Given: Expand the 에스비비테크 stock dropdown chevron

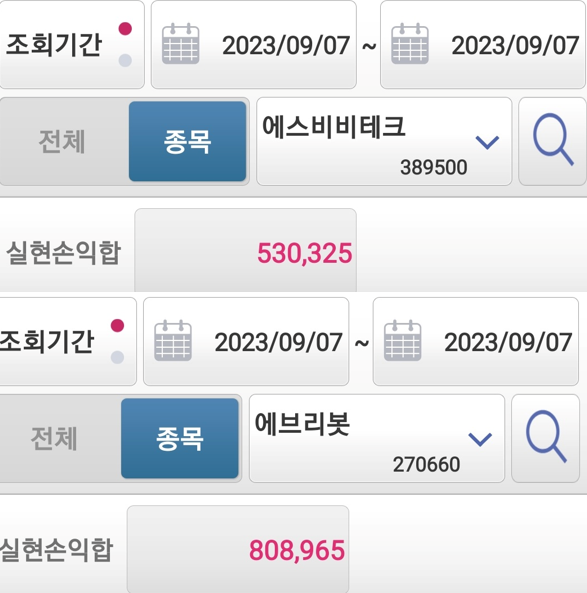Looking at the screenshot, I should [487, 142].
